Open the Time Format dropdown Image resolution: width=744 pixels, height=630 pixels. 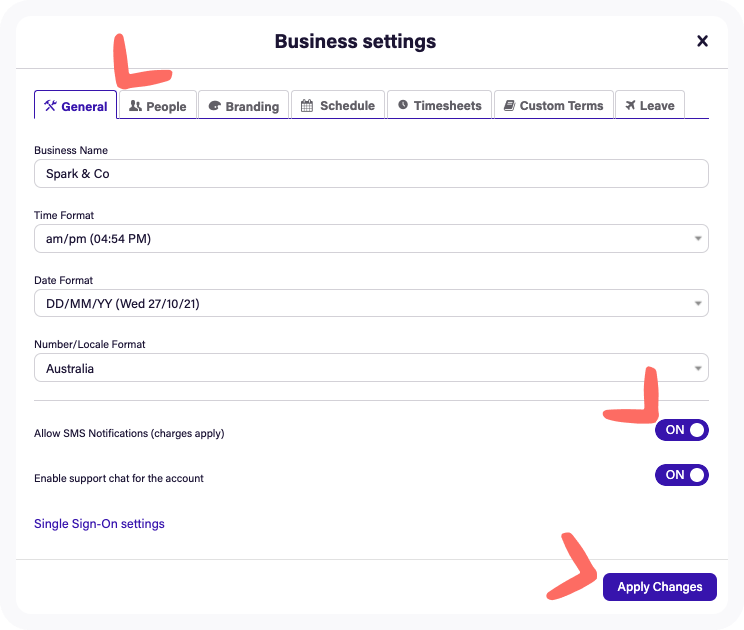click(371, 239)
